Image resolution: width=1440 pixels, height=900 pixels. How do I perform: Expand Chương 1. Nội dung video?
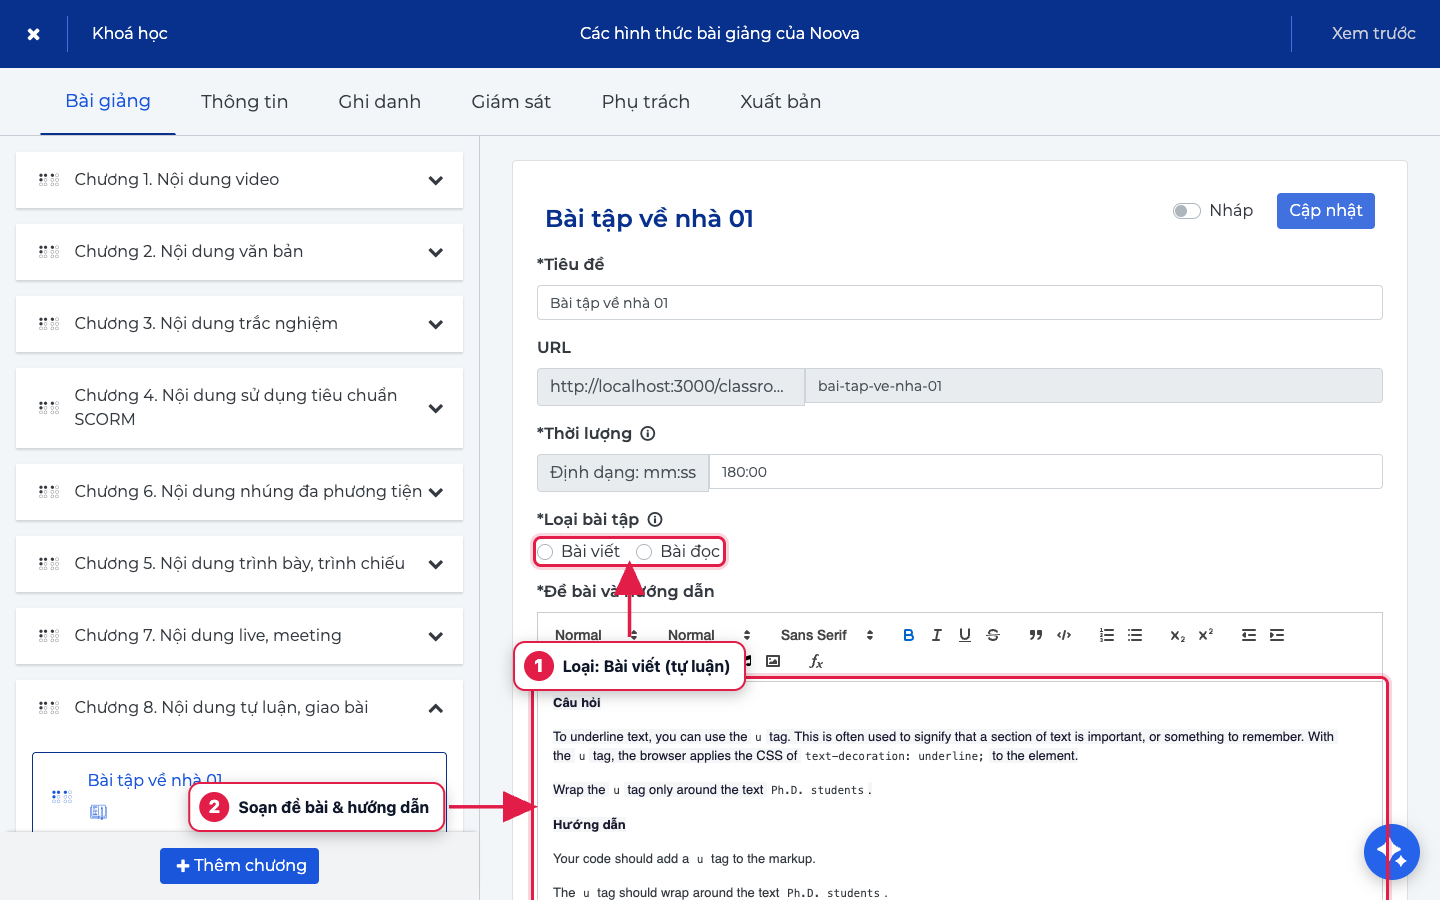[436, 181]
